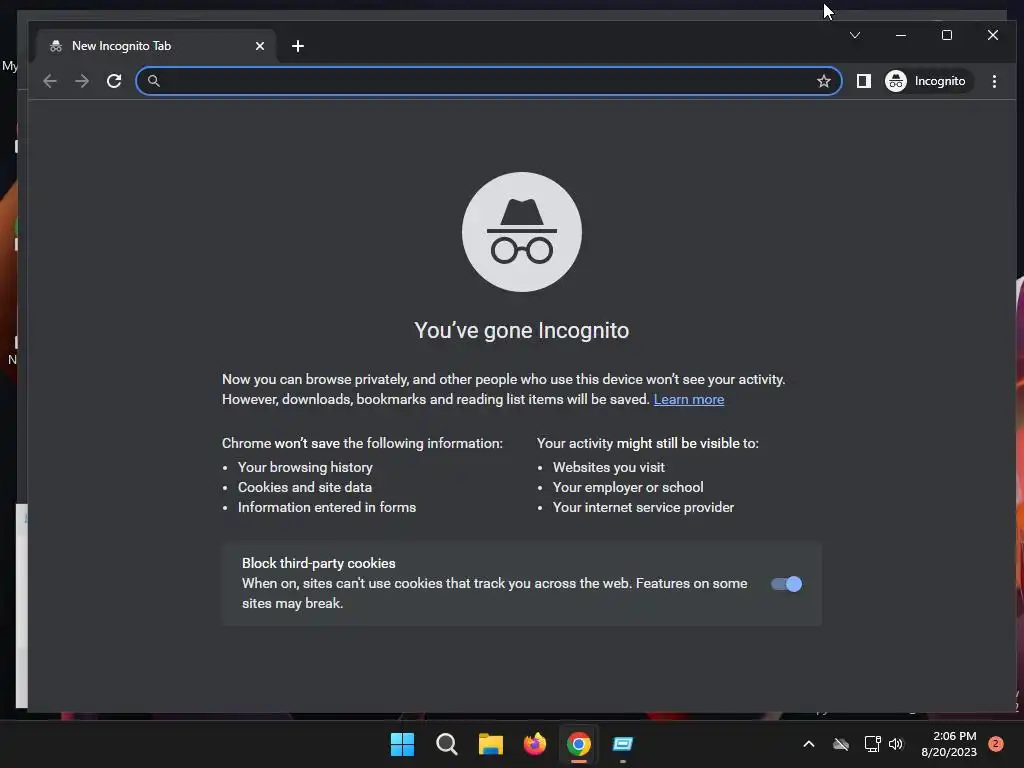Open the blue app icon beside Chrome in the taskbar
Screen dimensions: 1024x768
pyautogui.click(x=623, y=744)
